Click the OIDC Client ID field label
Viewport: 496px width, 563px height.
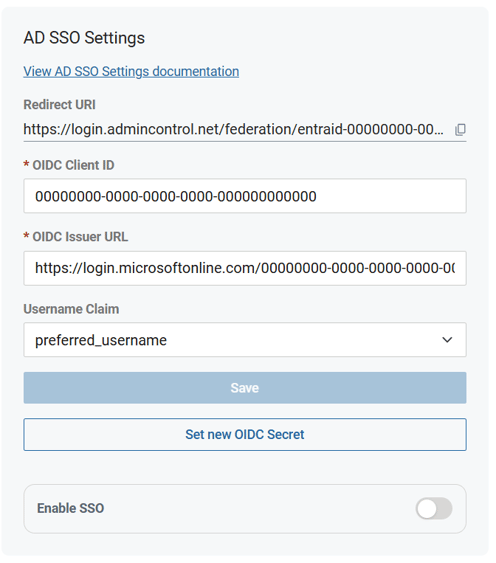[x=73, y=165]
